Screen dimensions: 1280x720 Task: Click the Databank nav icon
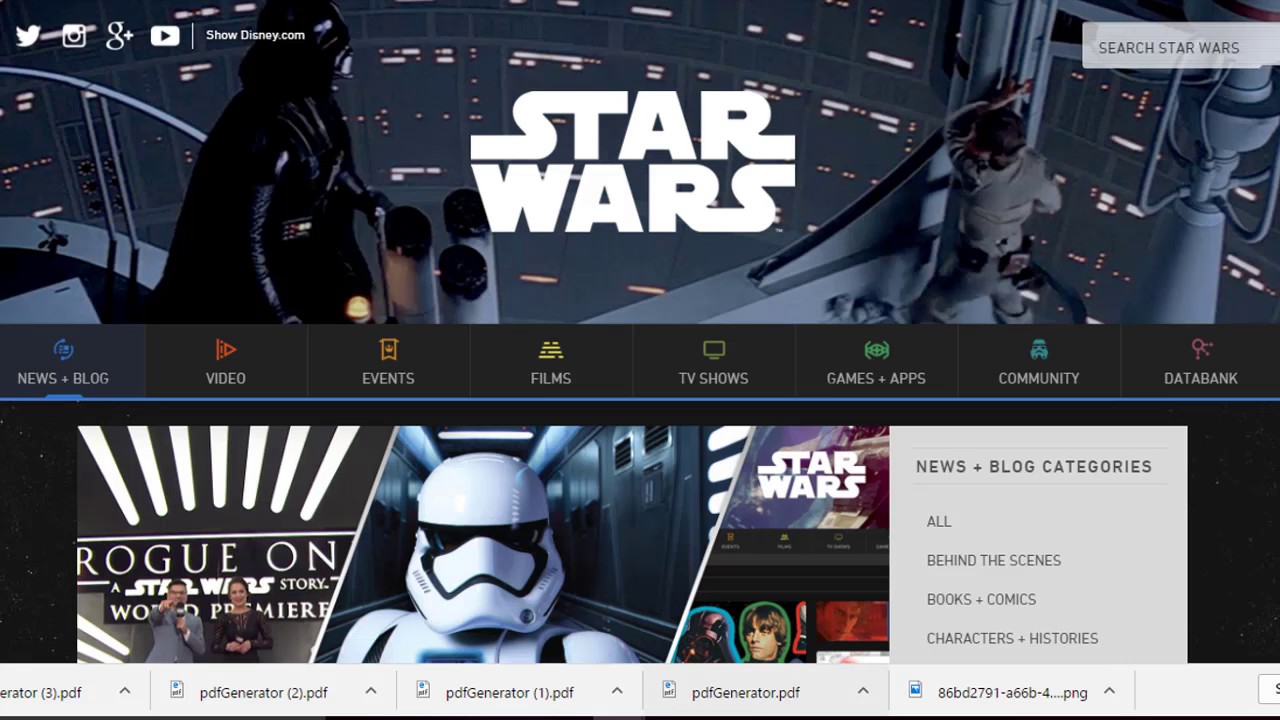pos(1201,349)
